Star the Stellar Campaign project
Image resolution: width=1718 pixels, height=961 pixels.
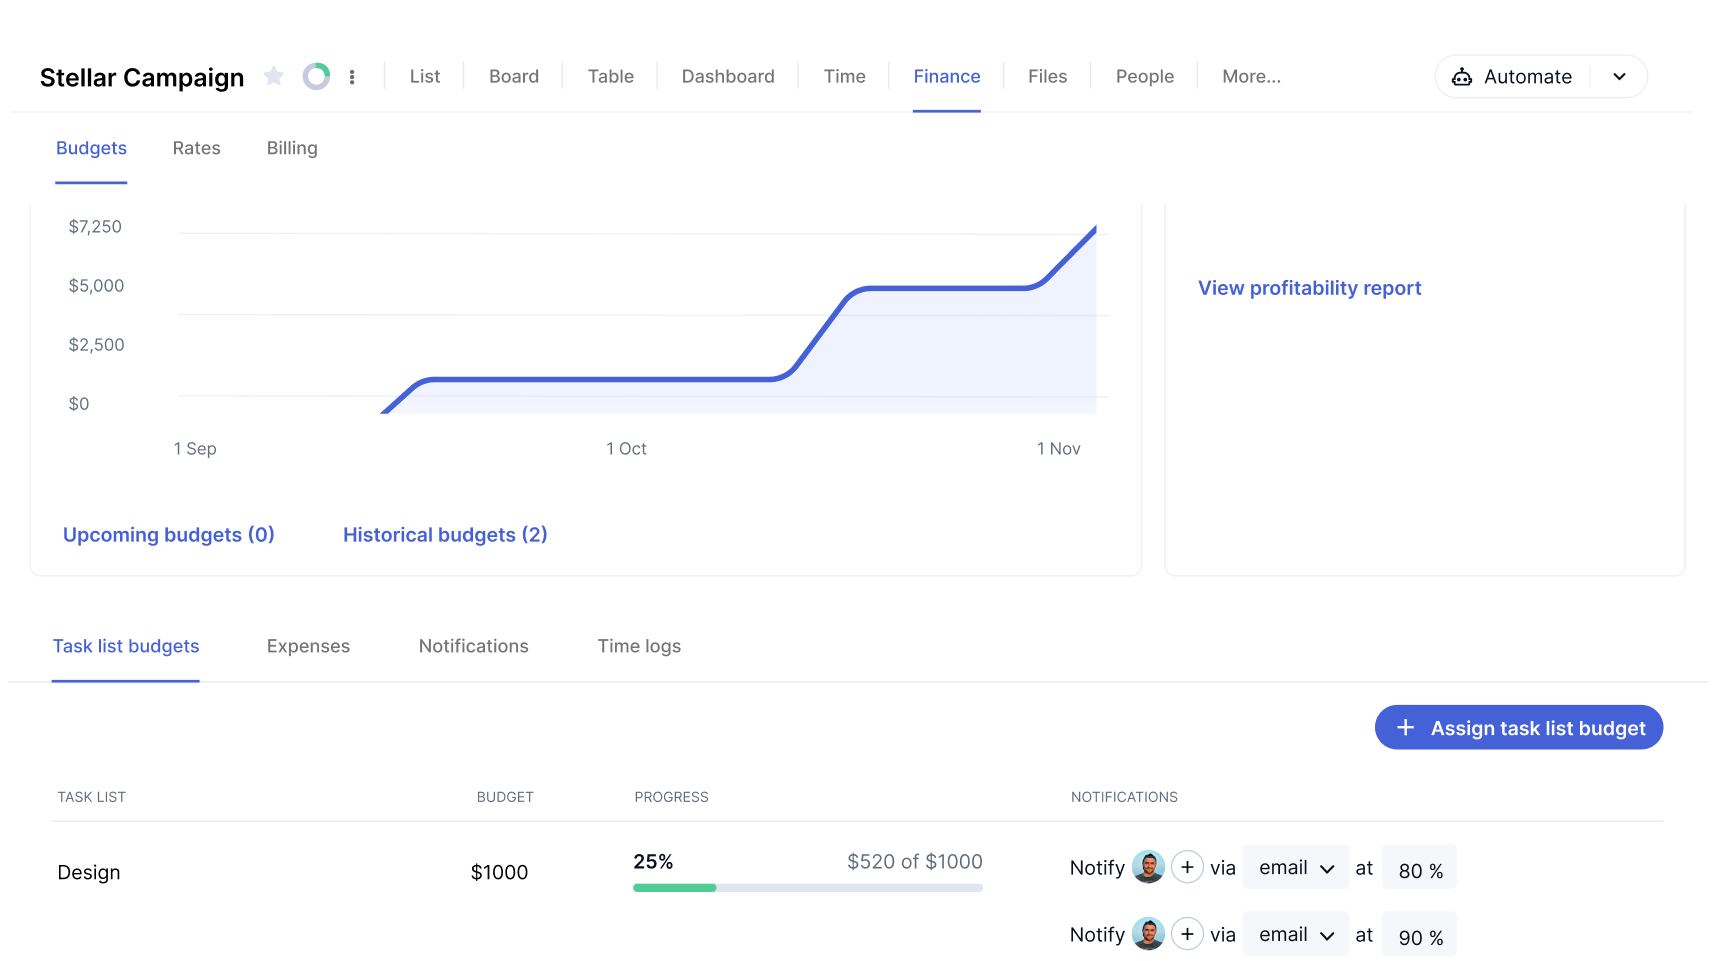(274, 76)
